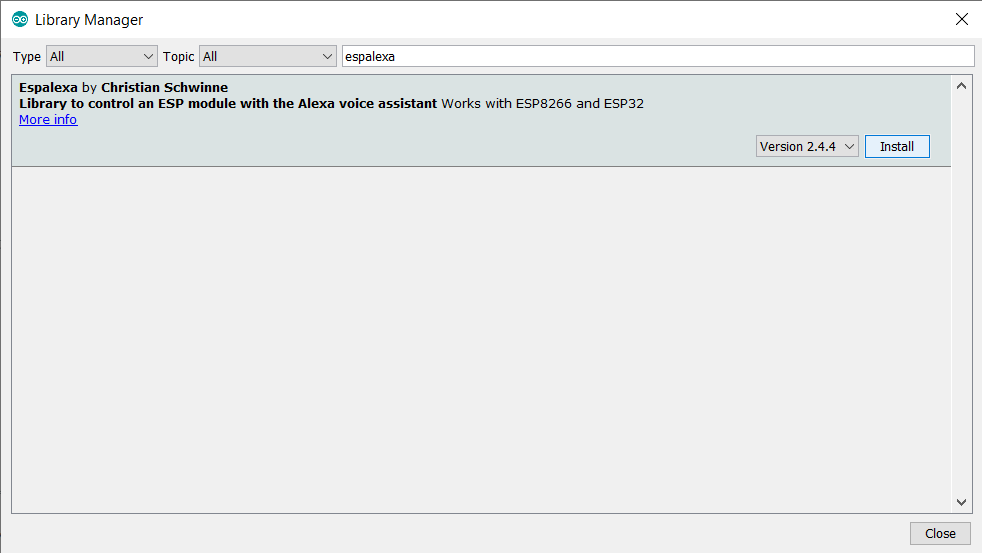Open the More info link

click(x=48, y=120)
